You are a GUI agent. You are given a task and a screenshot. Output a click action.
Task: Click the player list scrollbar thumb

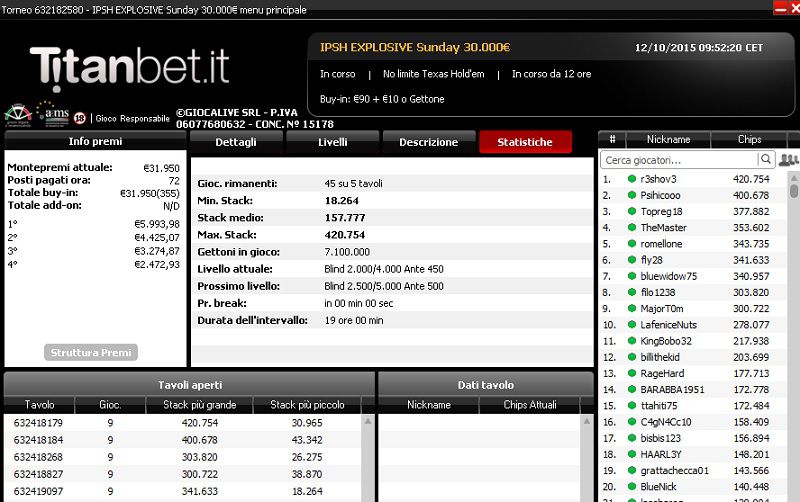(x=793, y=191)
